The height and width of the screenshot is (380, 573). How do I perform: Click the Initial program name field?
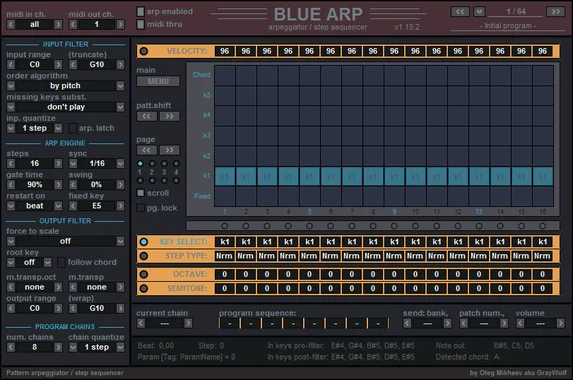coord(508,26)
